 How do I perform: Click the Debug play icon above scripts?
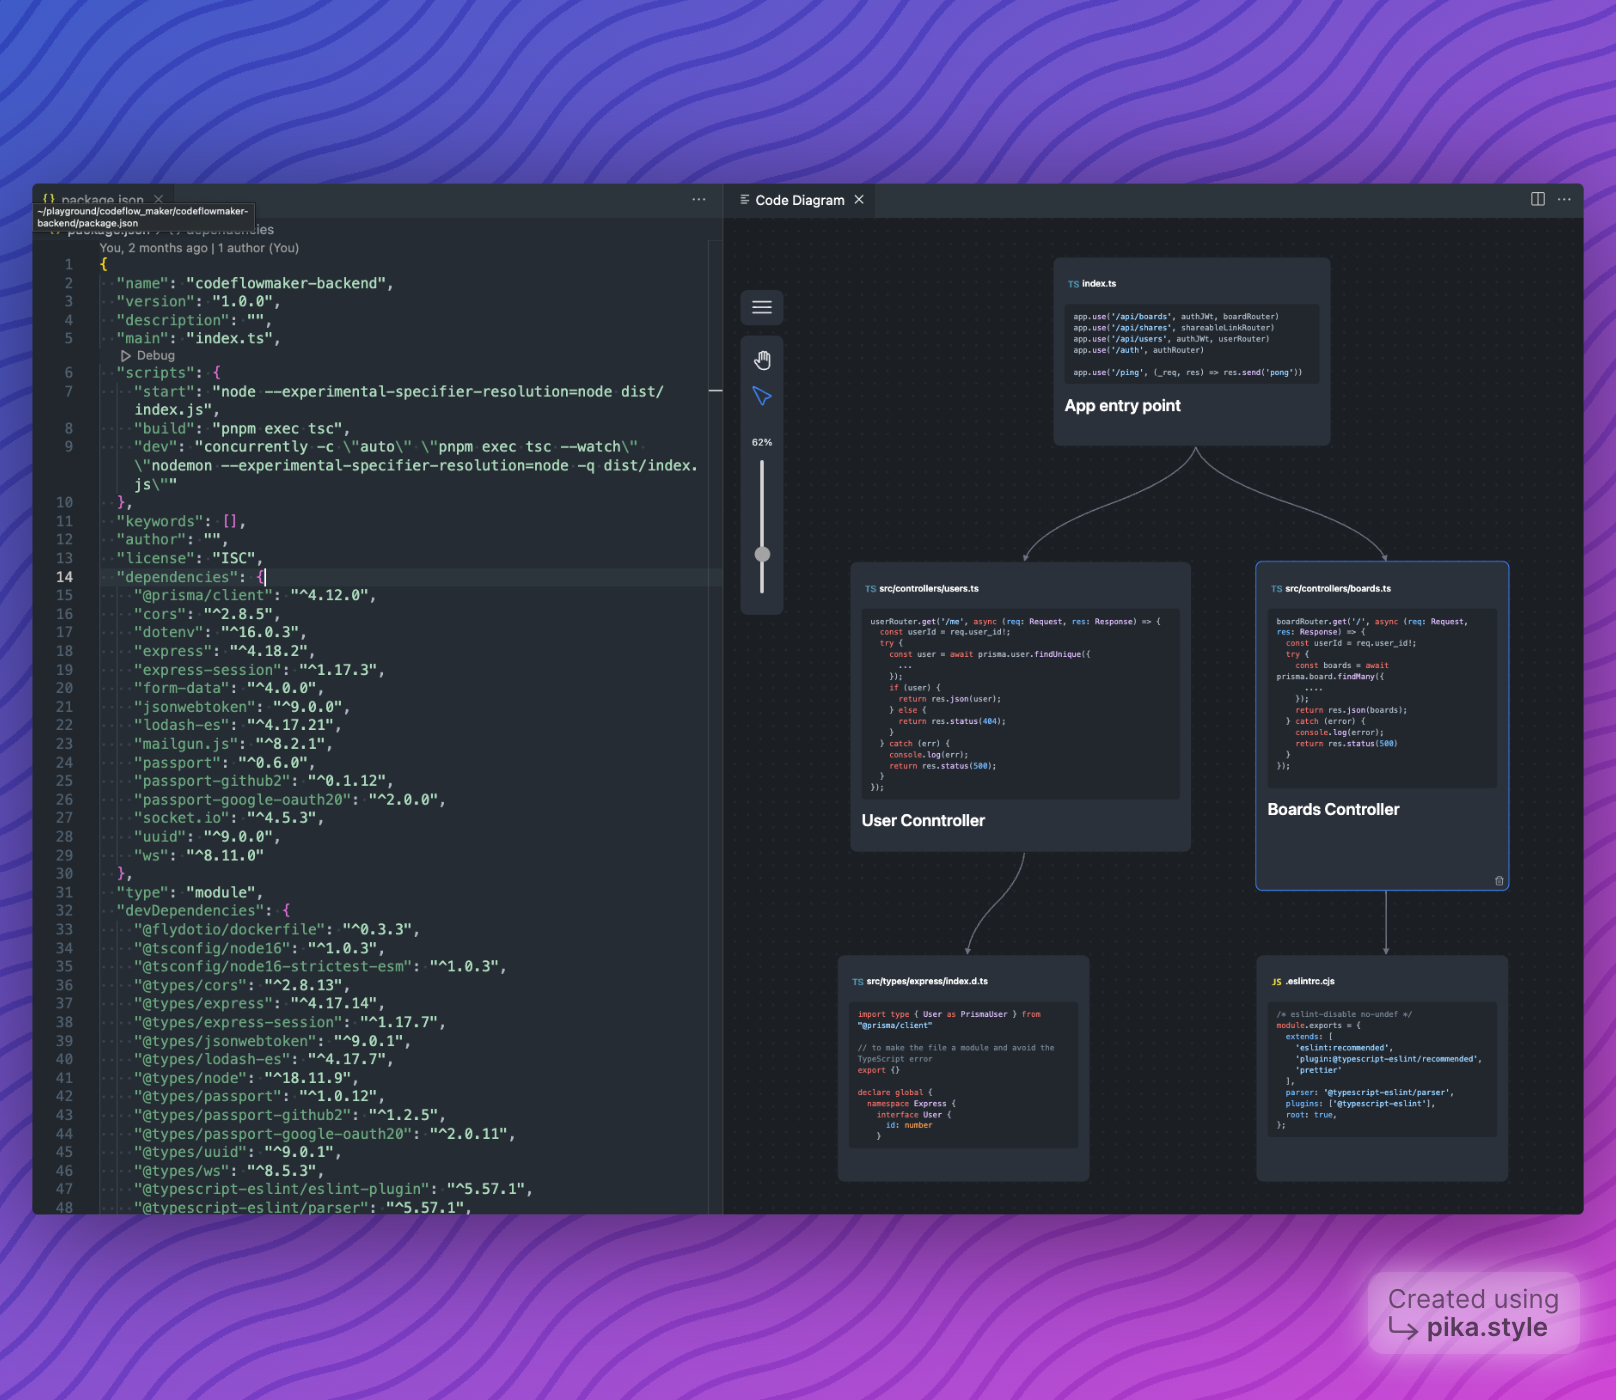tap(126, 356)
